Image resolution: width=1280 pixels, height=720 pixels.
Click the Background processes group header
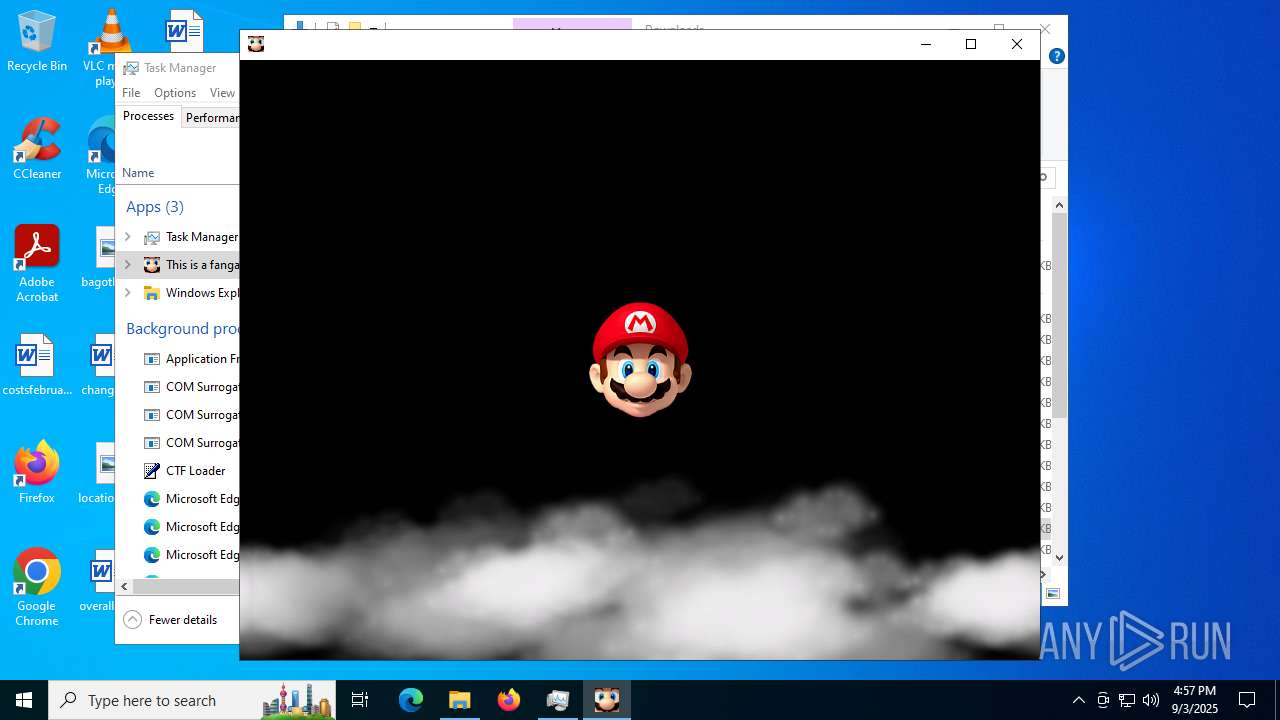tap(182, 329)
